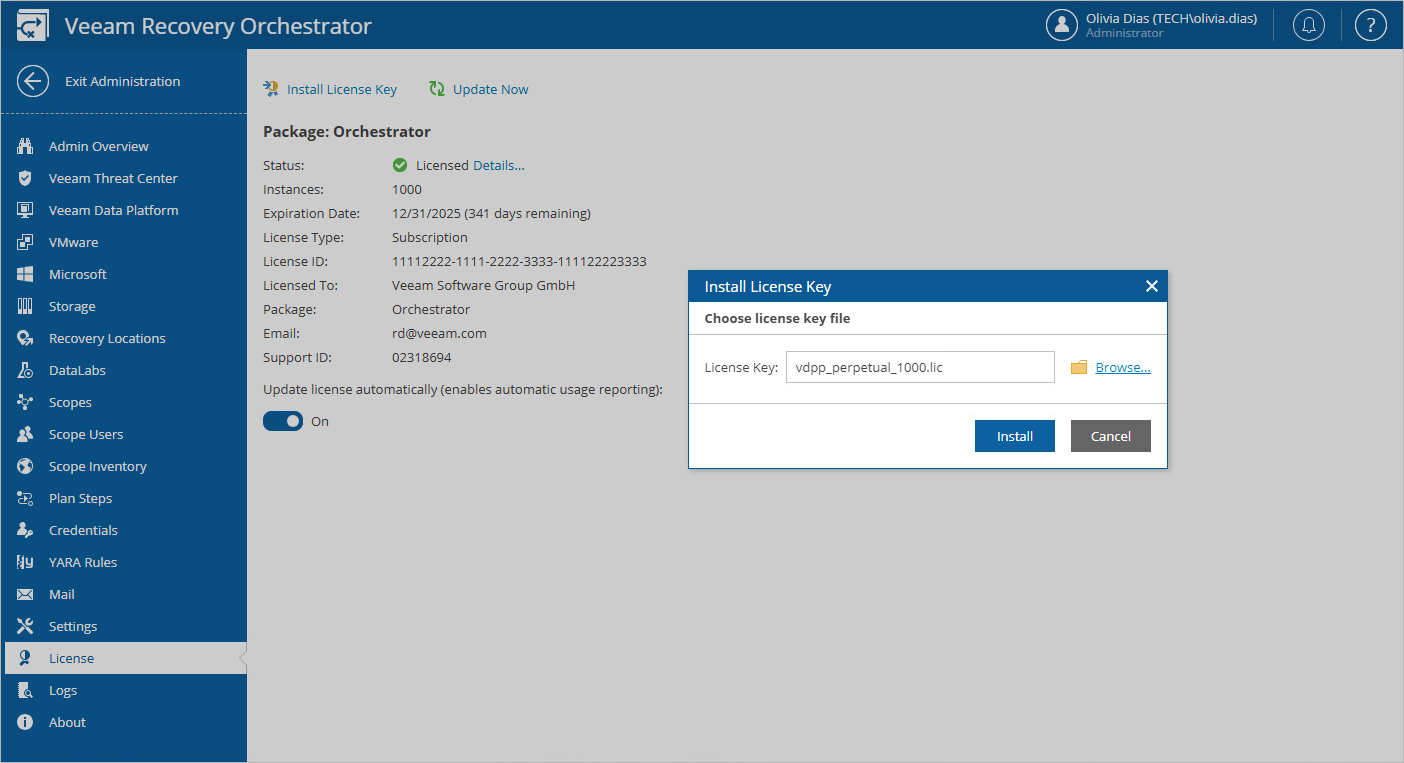Click the Update Now link text

(x=491, y=89)
